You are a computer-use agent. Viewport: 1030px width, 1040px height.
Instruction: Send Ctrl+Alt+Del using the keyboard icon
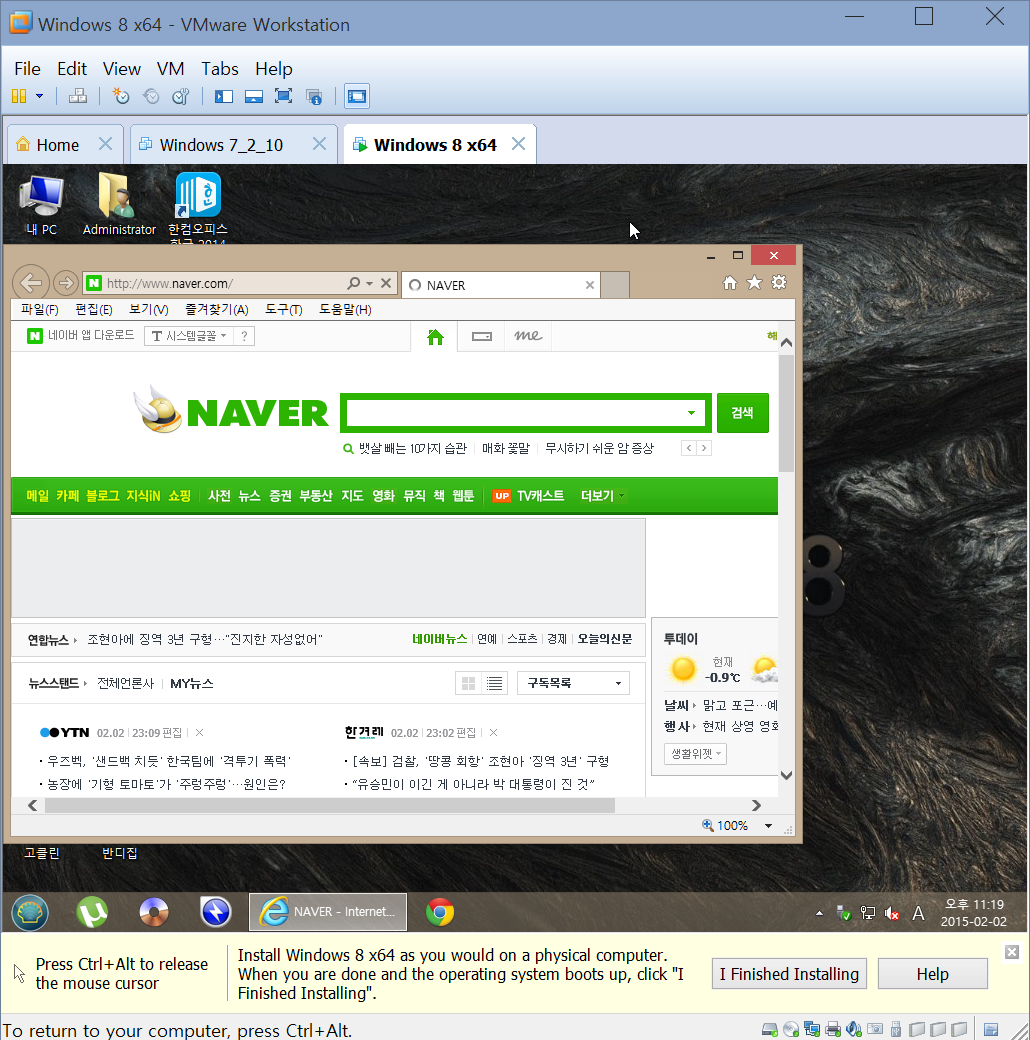[78, 96]
